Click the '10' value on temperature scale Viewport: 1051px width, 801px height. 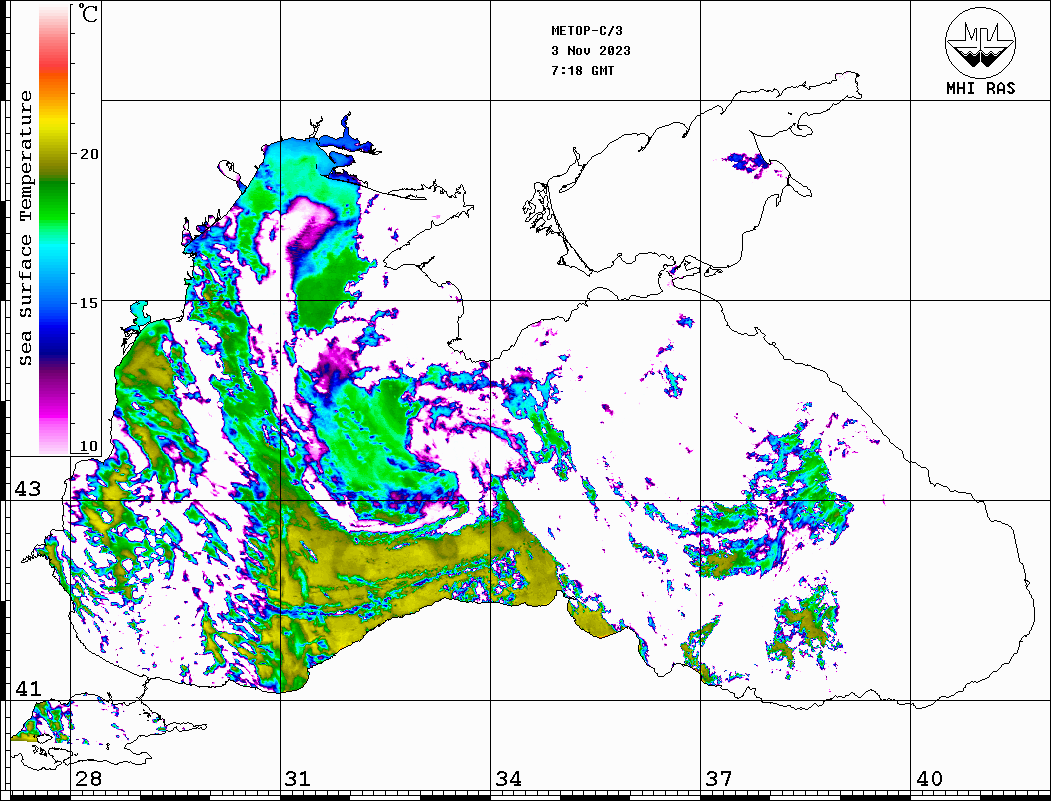(88, 446)
